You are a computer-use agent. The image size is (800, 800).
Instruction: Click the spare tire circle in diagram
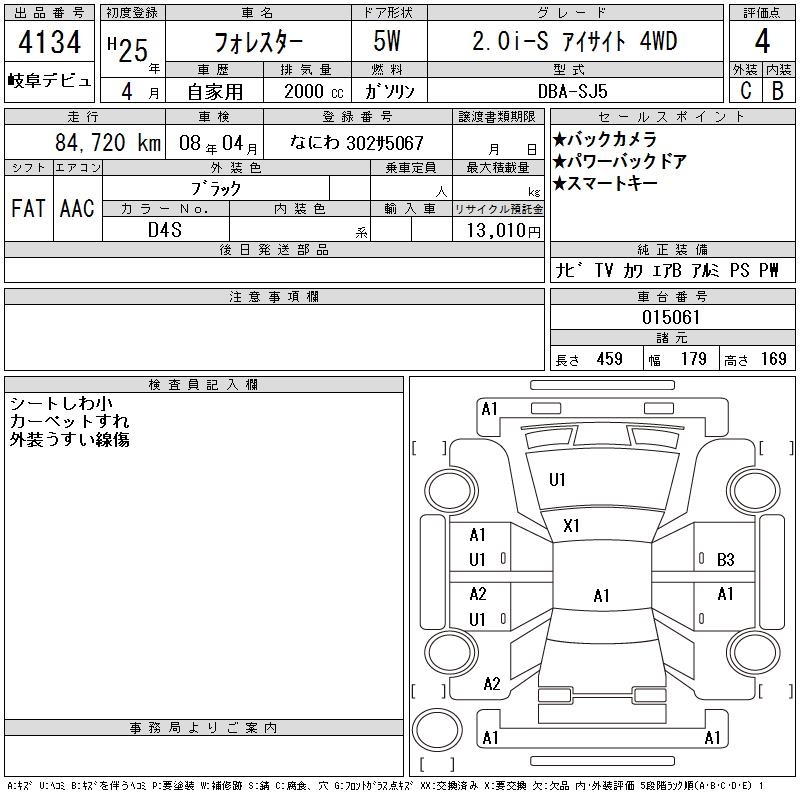[x=437, y=730]
